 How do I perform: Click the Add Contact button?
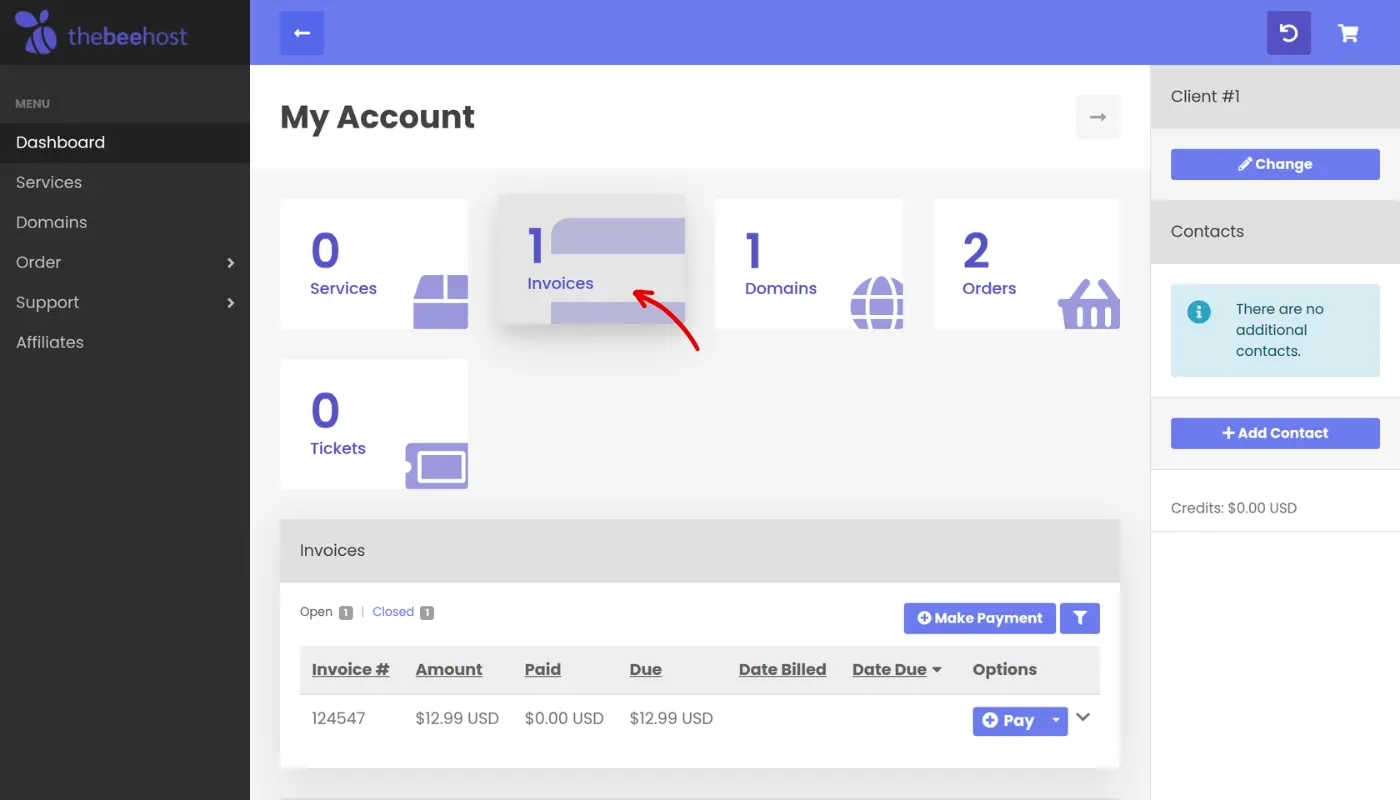pyautogui.click(x=1275, y=433)
